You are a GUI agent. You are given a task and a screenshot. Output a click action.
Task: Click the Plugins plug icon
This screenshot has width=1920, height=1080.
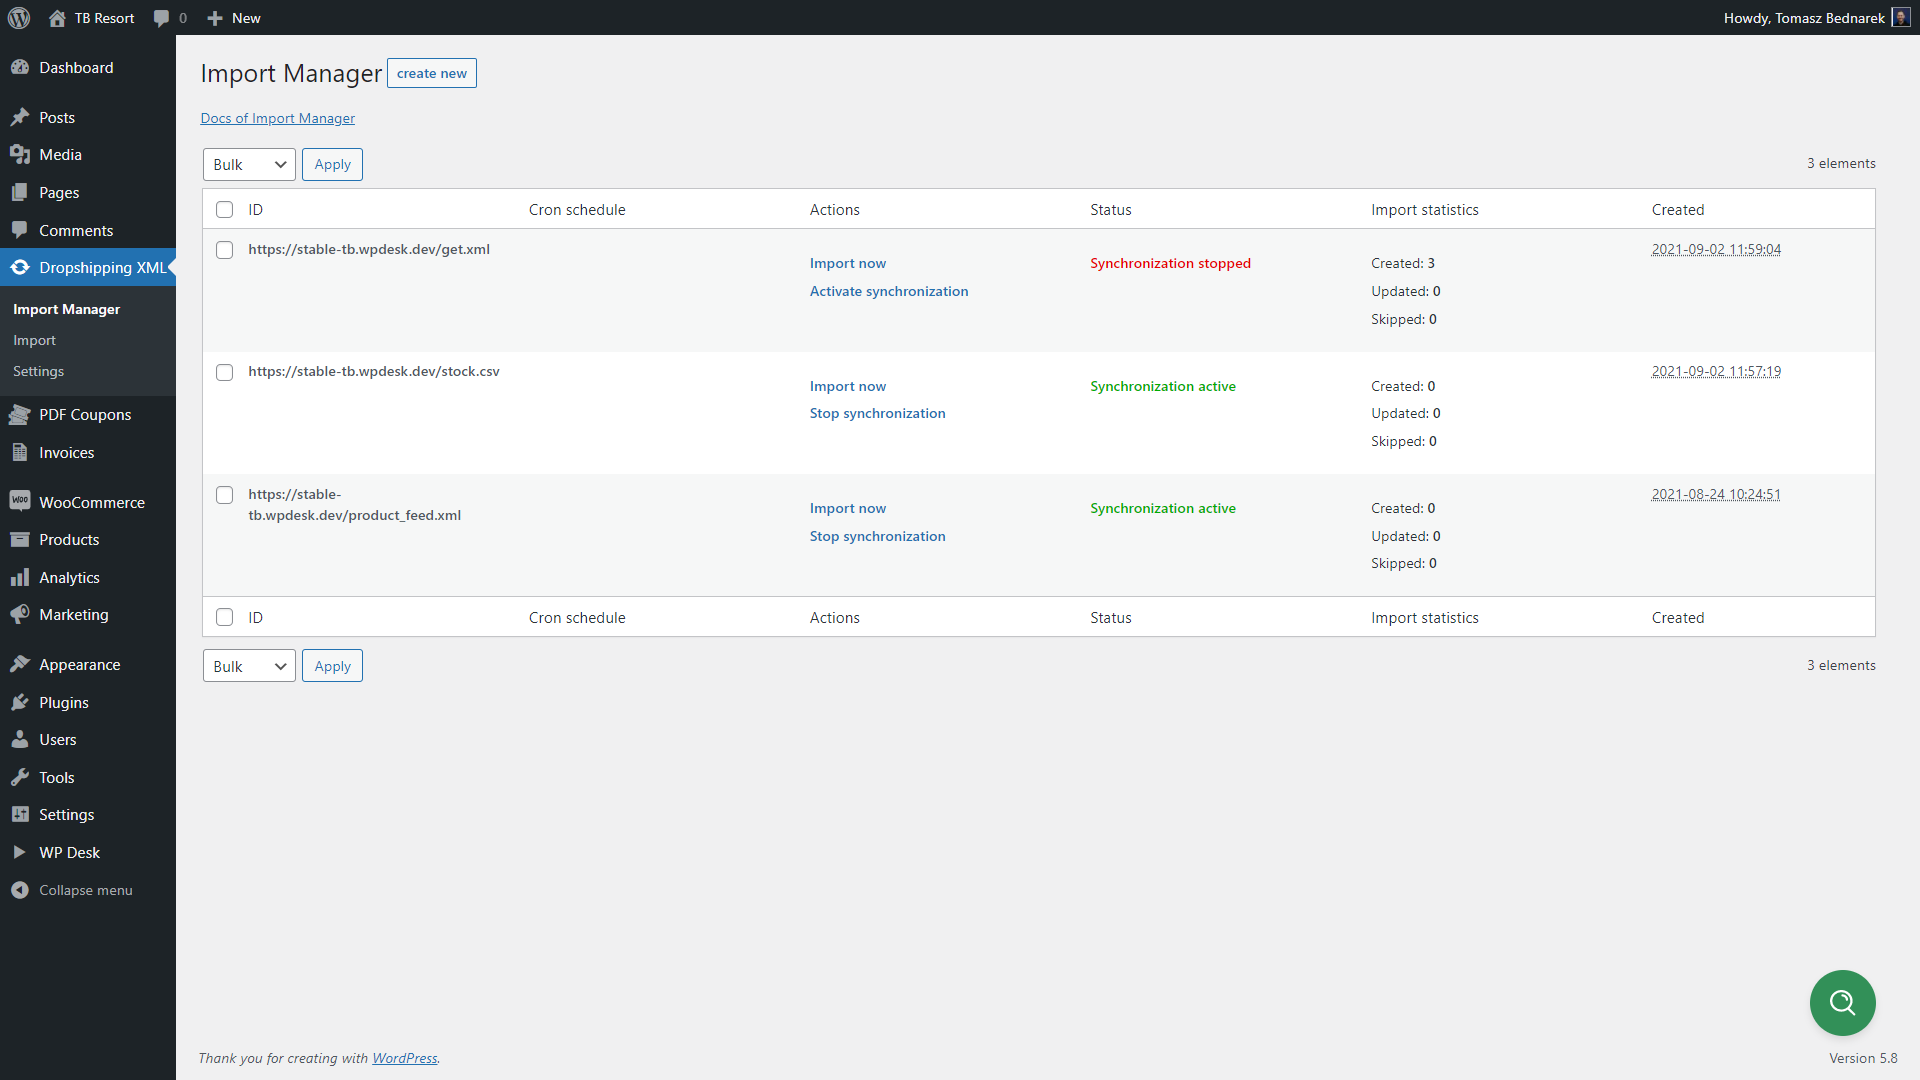click(x=20, y=702)
